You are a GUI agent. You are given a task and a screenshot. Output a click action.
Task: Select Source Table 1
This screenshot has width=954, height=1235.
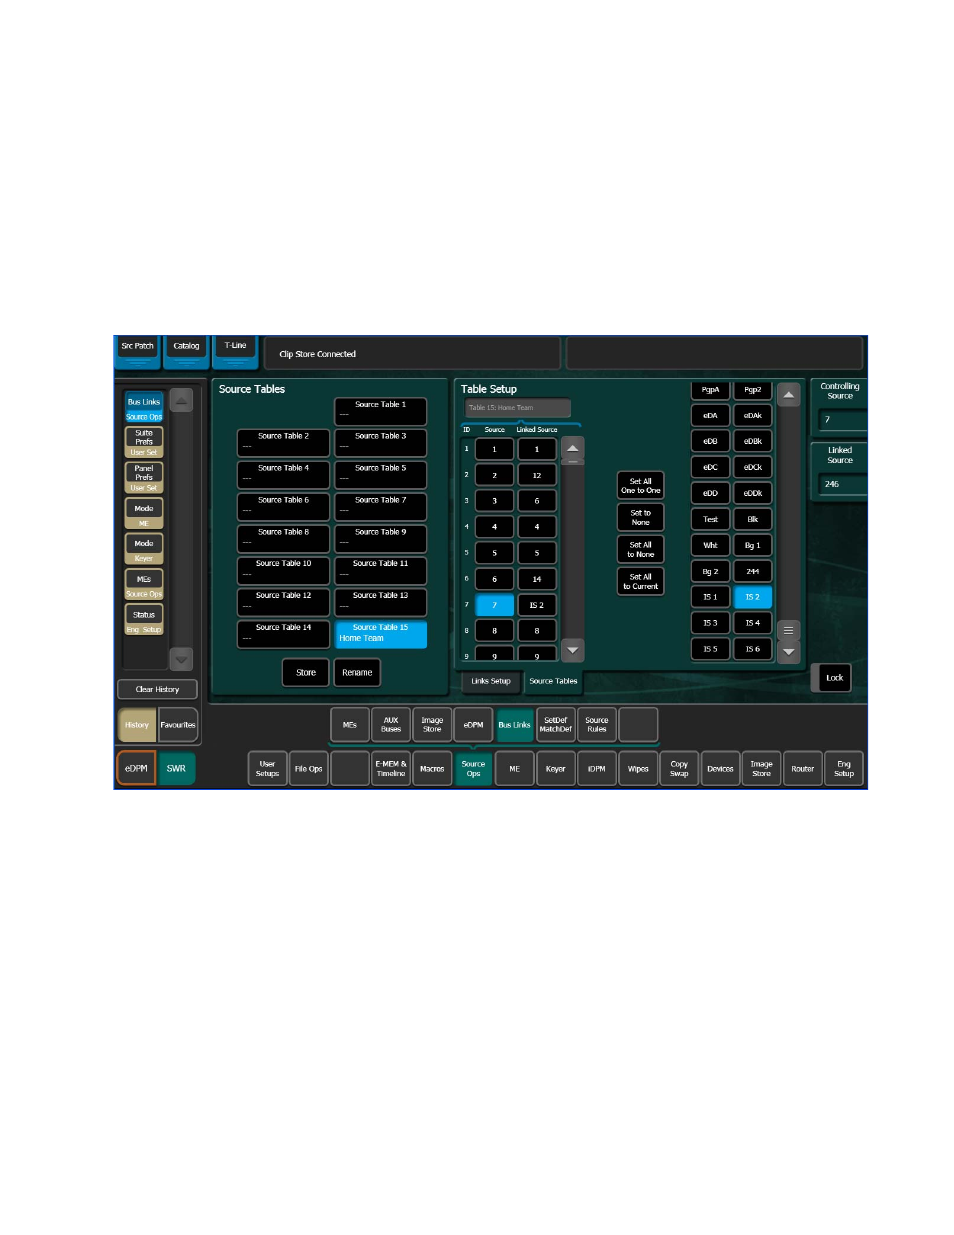380,411
